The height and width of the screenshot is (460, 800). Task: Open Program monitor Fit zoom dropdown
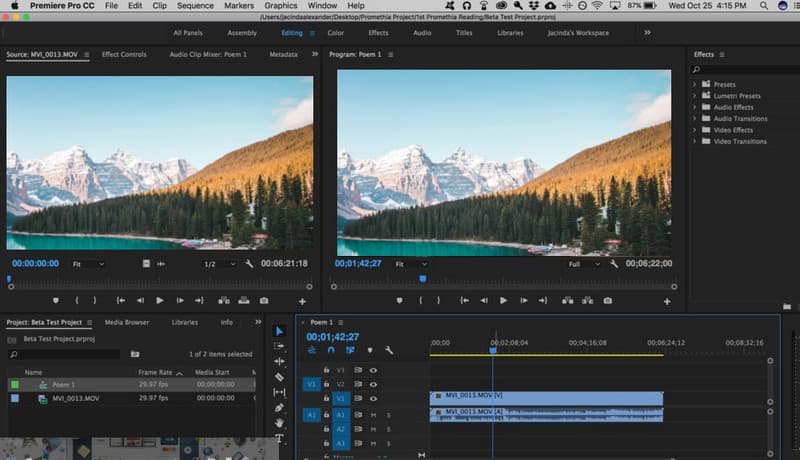(411, 264)
